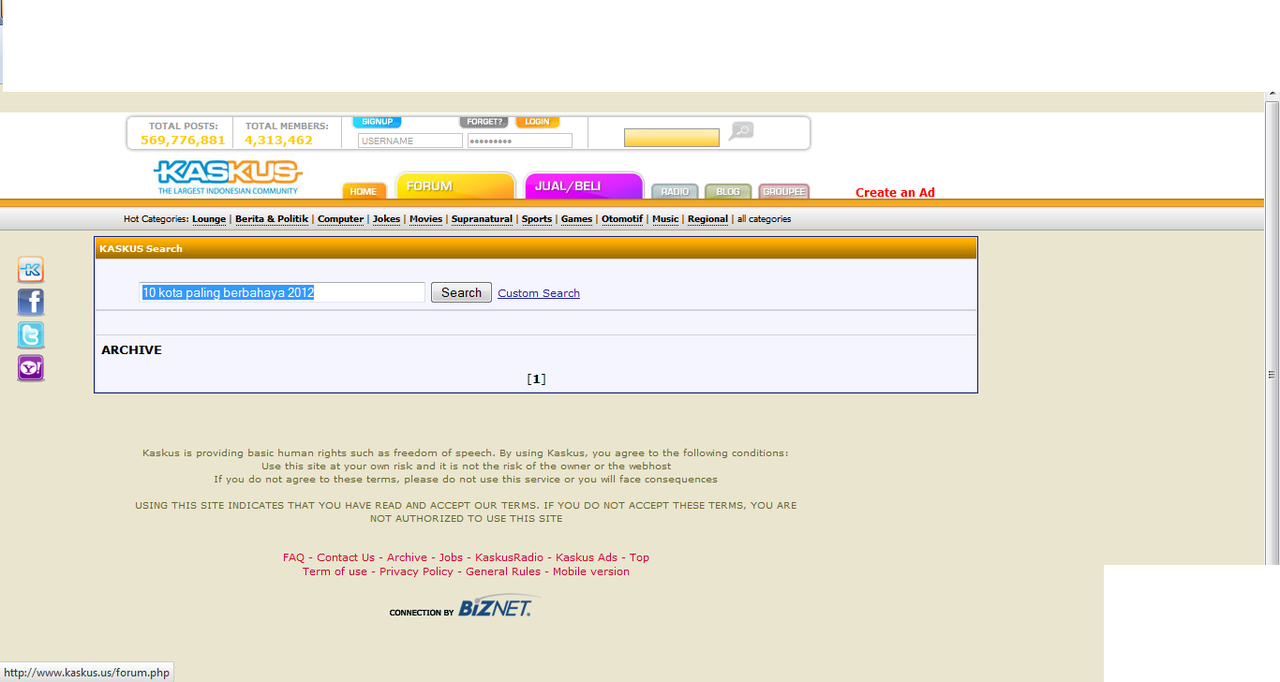Click page number 1 in archive

tap(536, 379)
